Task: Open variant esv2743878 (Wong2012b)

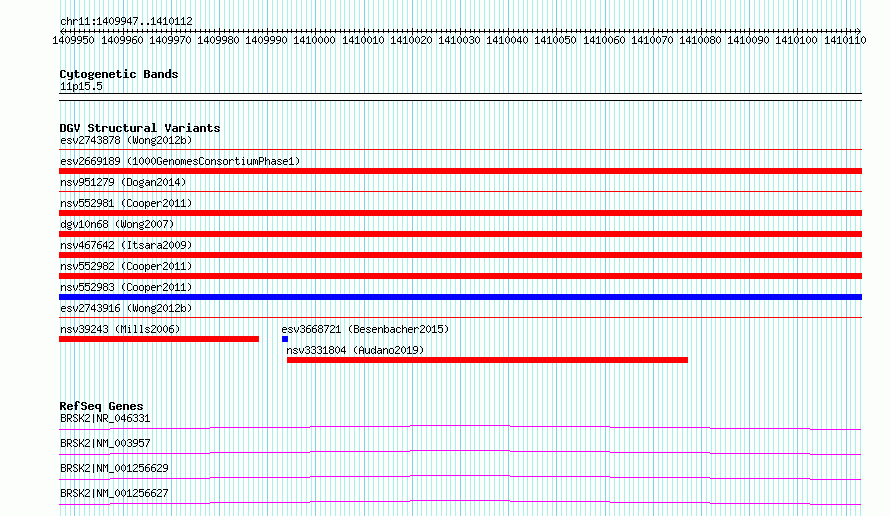Action: pyautogui.click(x=126, y=140)
